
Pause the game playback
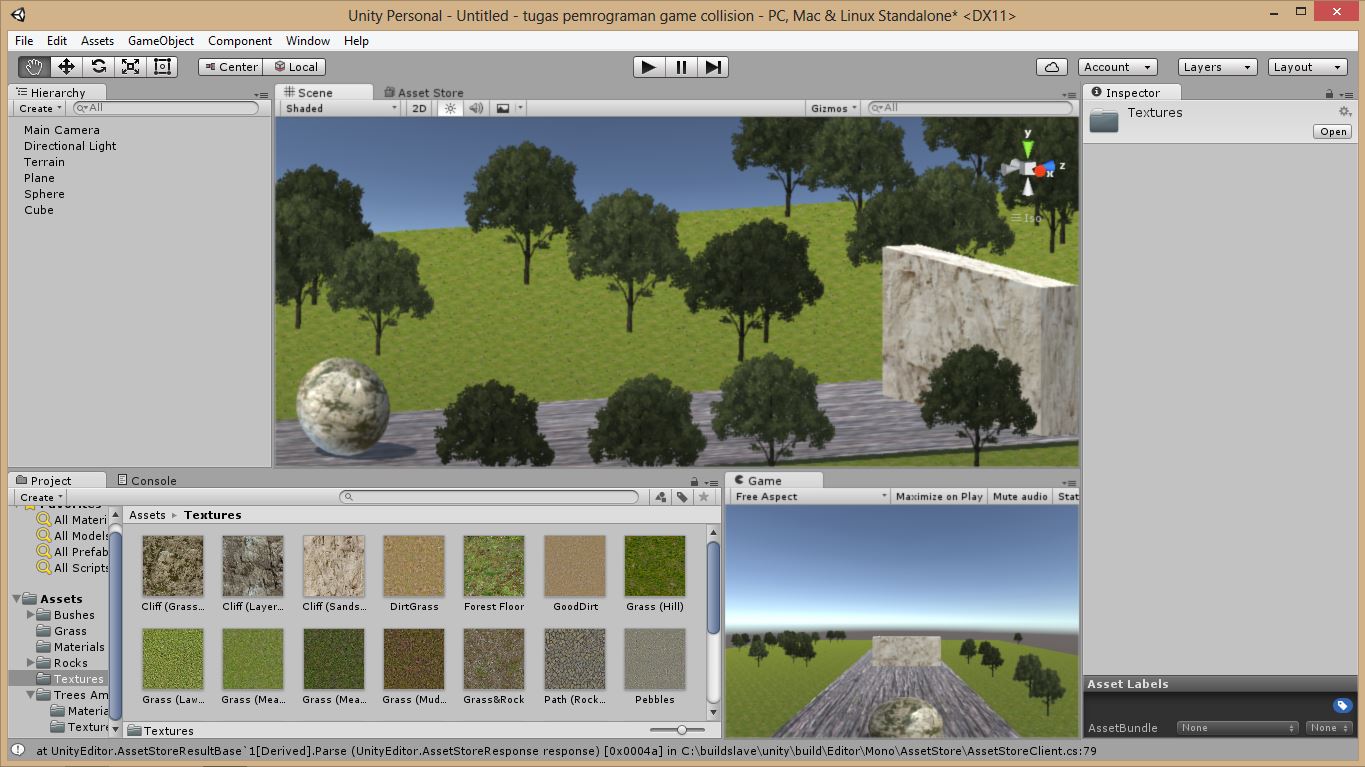(x=681, y=67)
